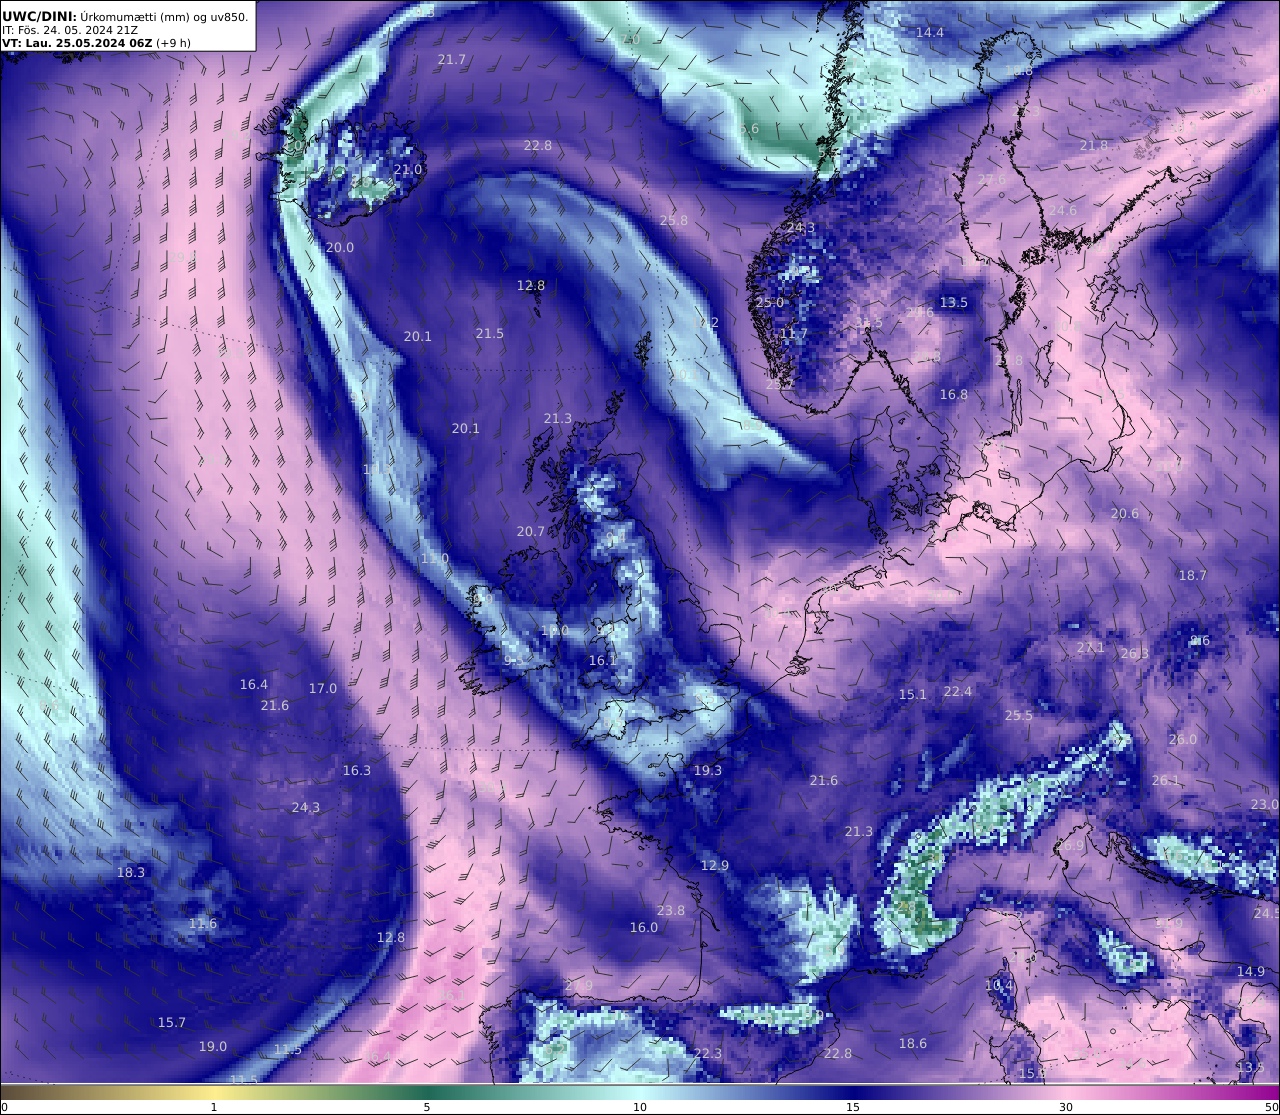Click the 20.0 value south of Iceland
The width and height of the screenshot is (1280, 1115).
(x=340, y=247)
